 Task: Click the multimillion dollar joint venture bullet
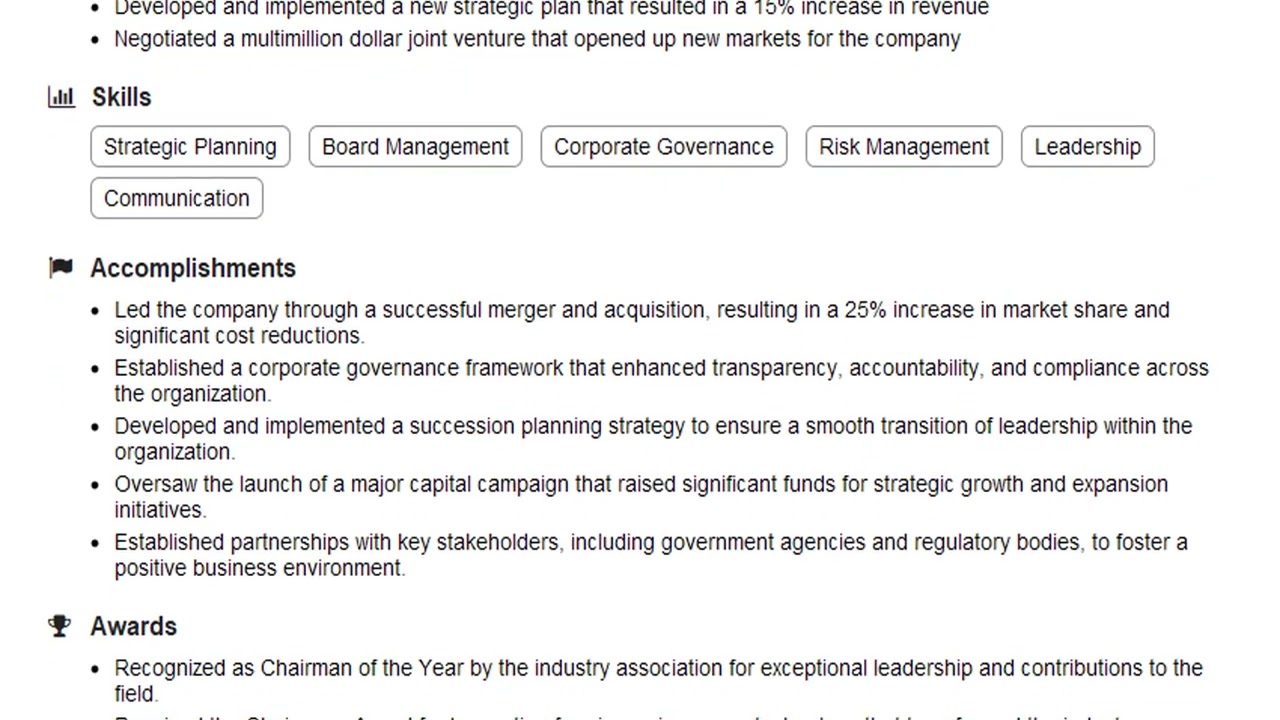click(537, 39)
